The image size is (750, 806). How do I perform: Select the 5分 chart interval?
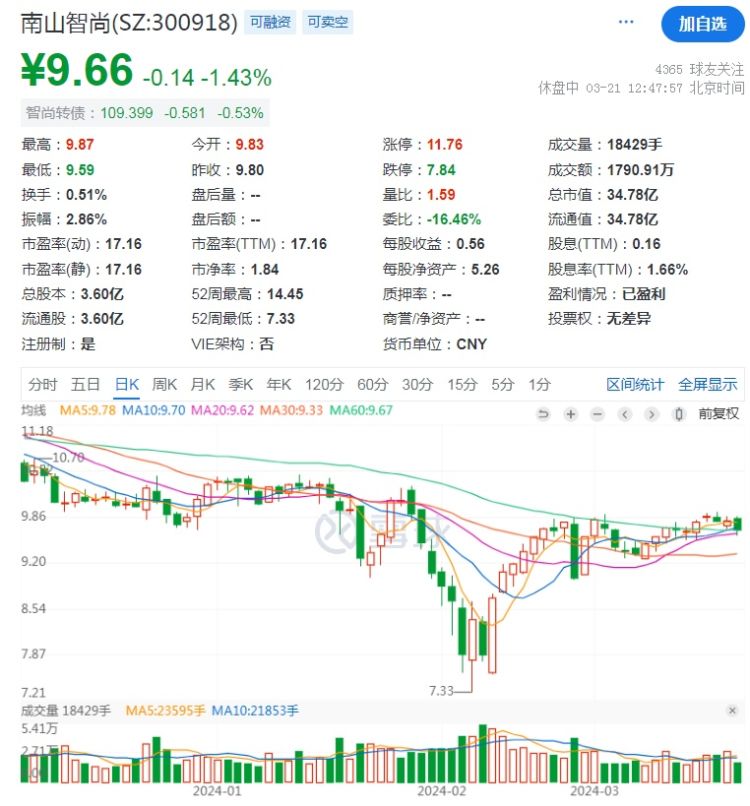point(502,384)
